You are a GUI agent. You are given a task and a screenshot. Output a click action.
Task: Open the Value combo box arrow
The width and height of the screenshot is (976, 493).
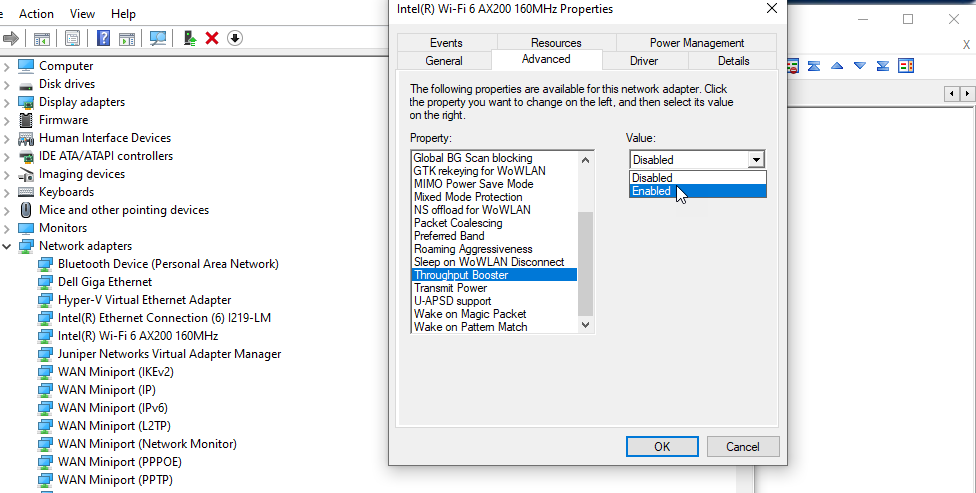pos(756,160)
